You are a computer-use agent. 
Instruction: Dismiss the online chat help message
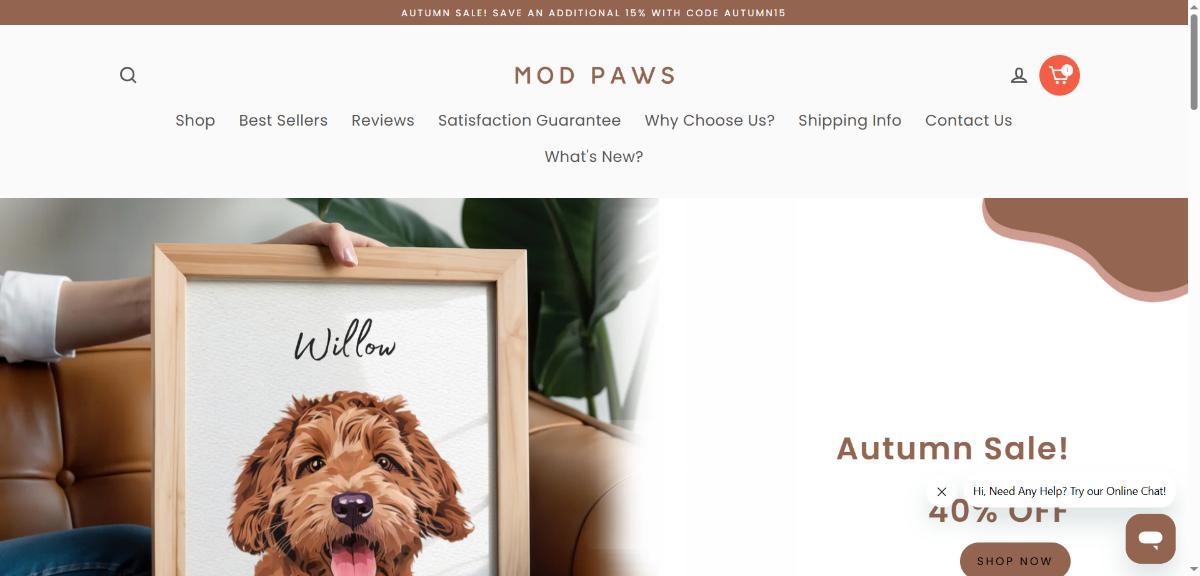[942, 492]
